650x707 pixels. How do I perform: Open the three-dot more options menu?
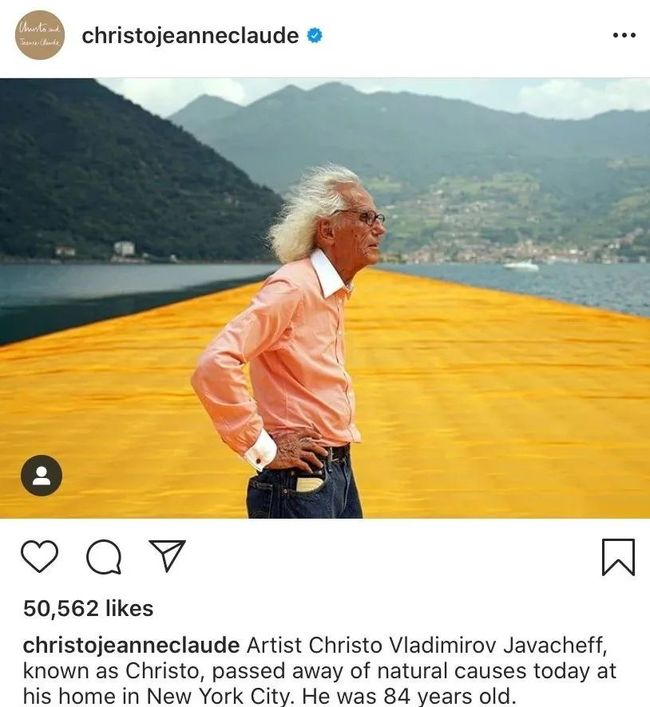[624, 35]
